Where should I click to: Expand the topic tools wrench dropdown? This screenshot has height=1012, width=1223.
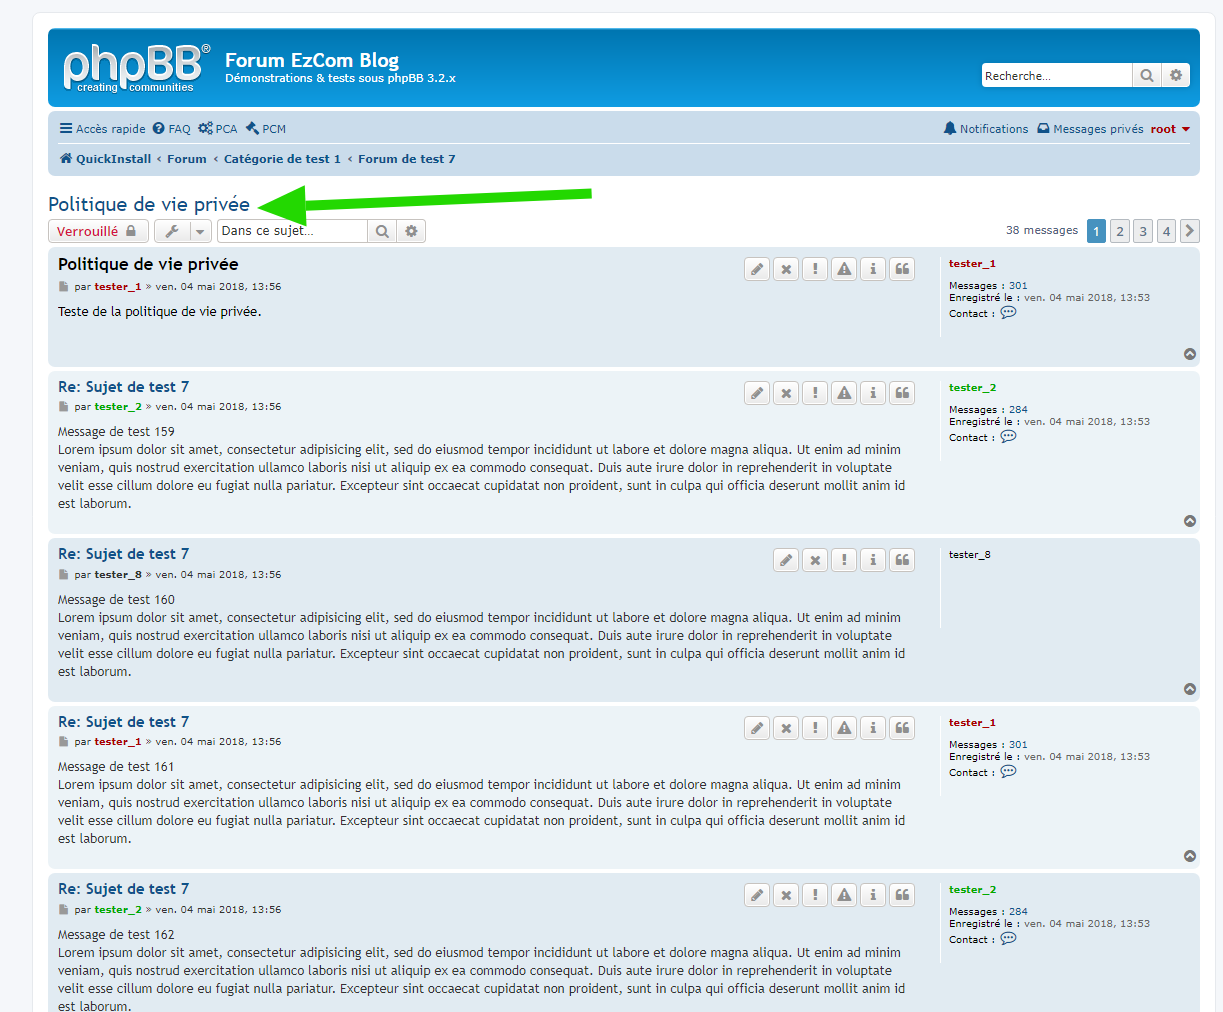point(182,231)
